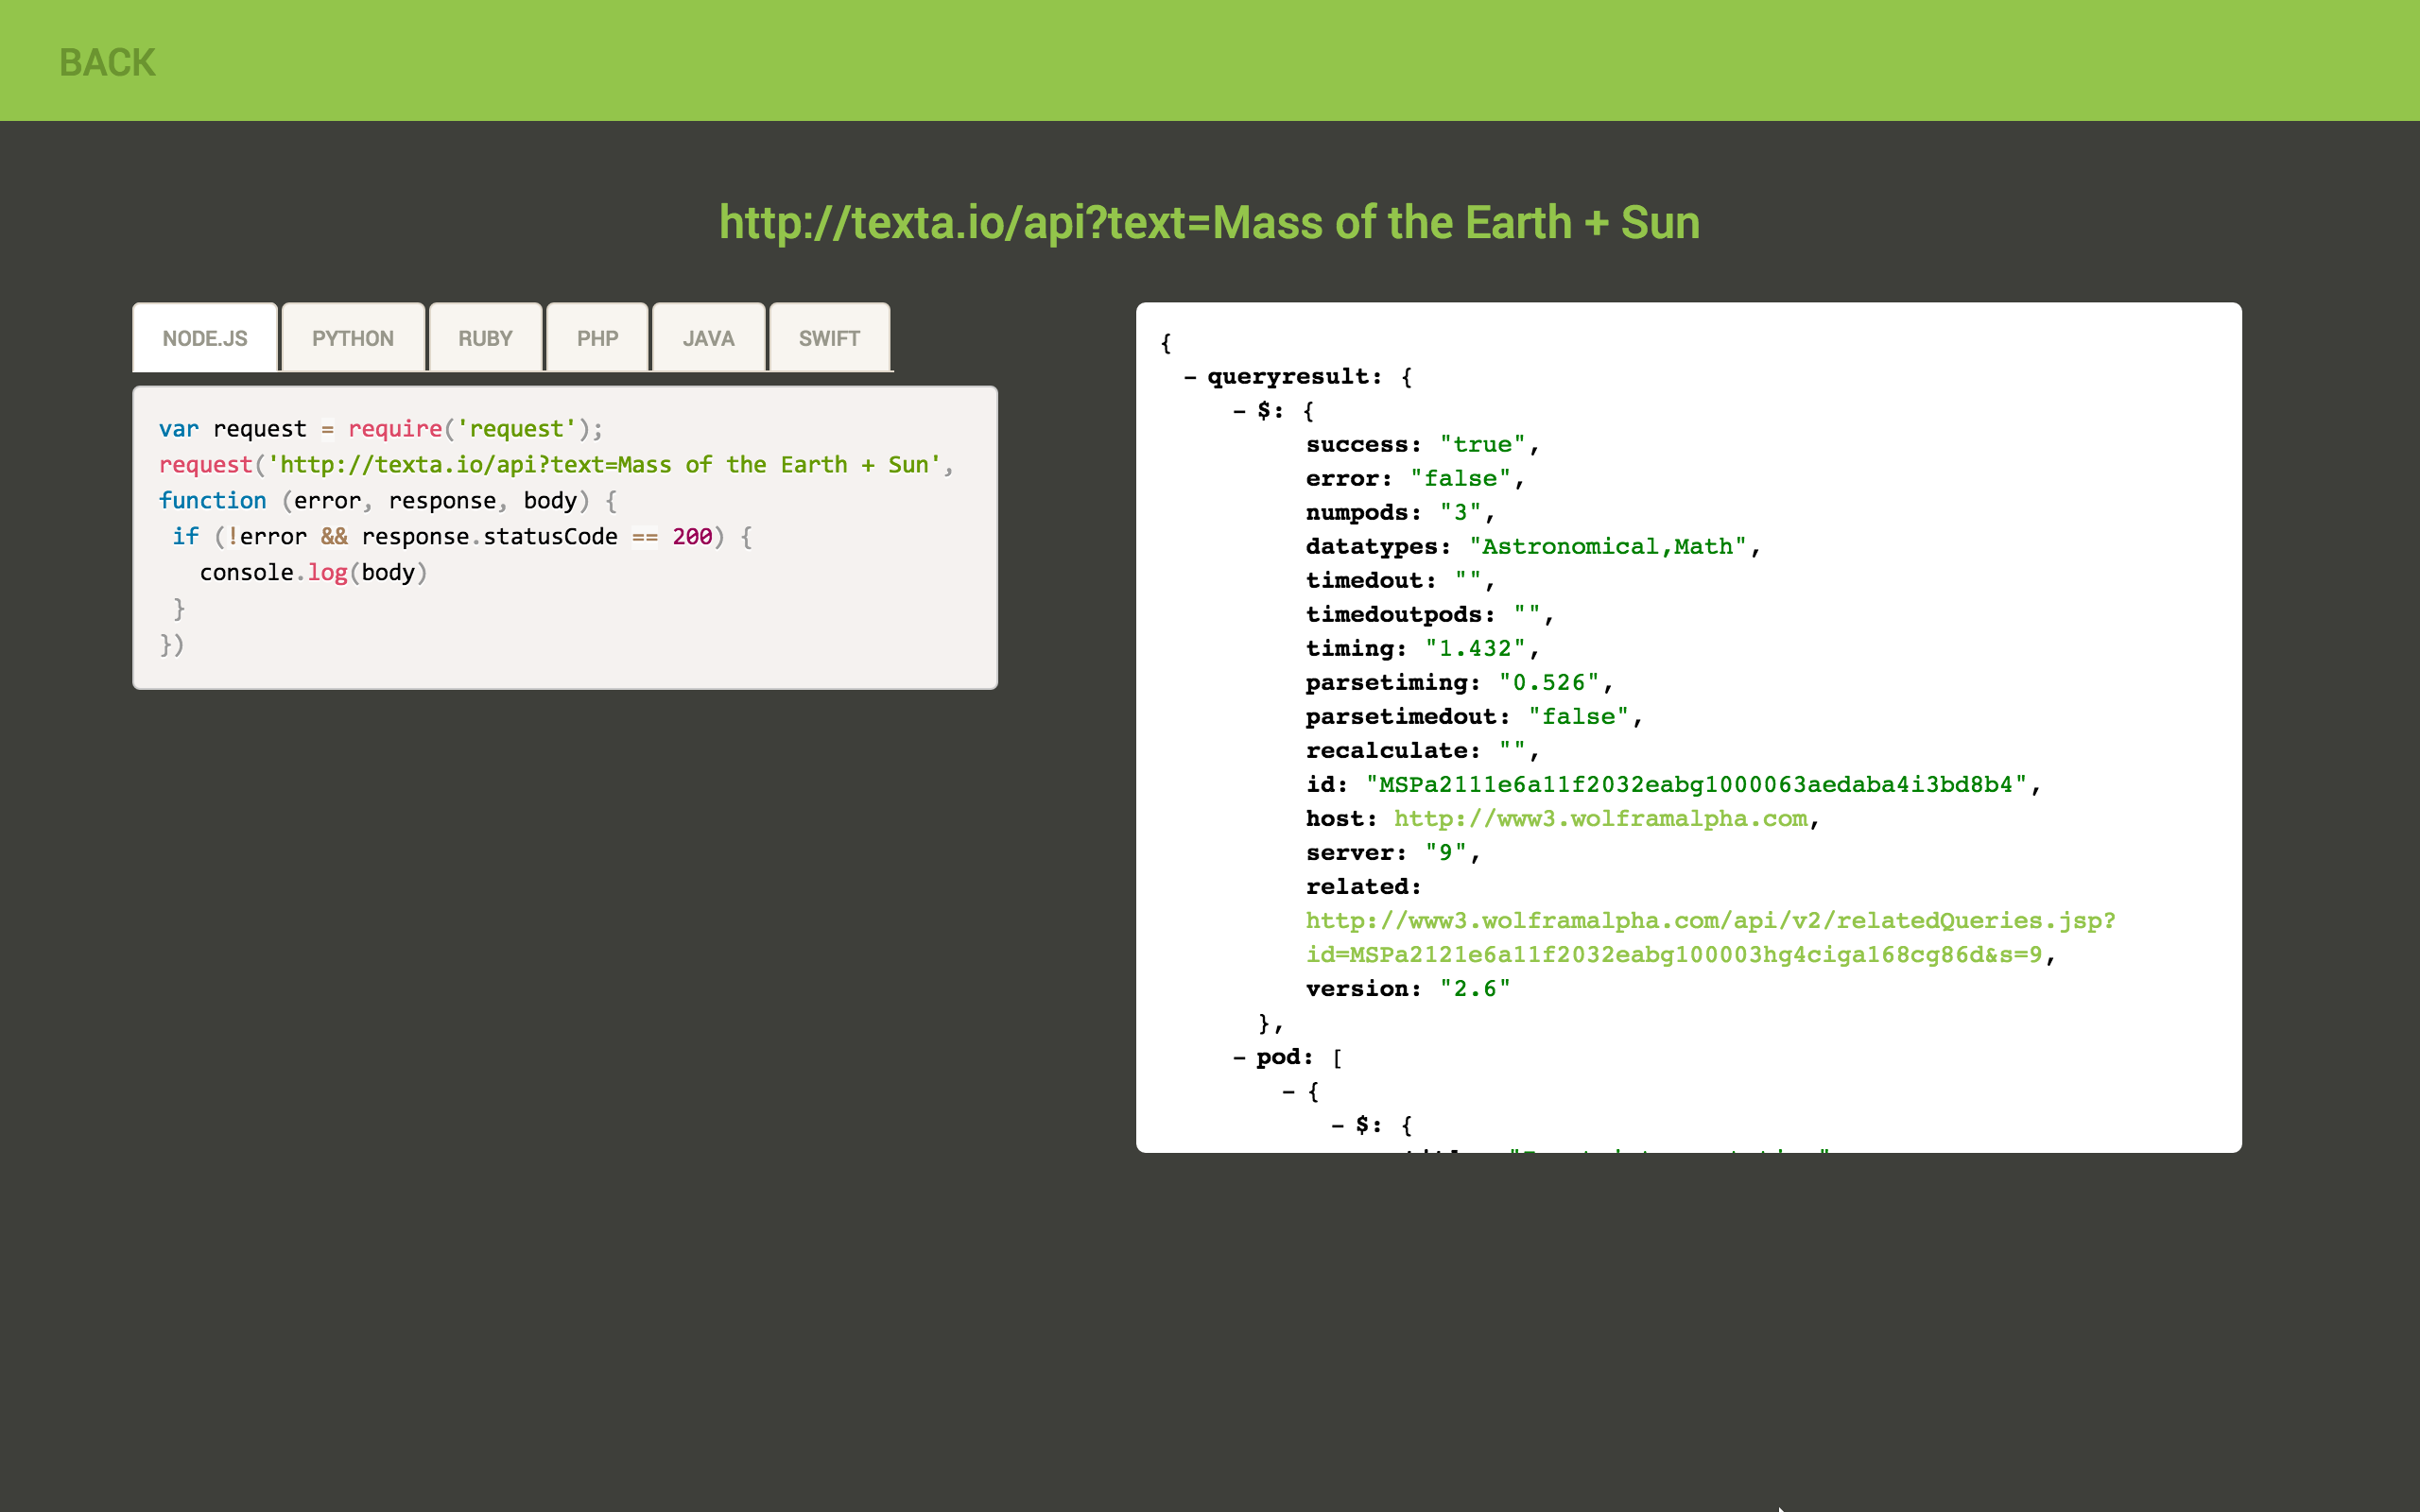Collapse the queryresult JSON node
The height and width of the screenshot is (1512, 2420).
tap(1190, 377)
